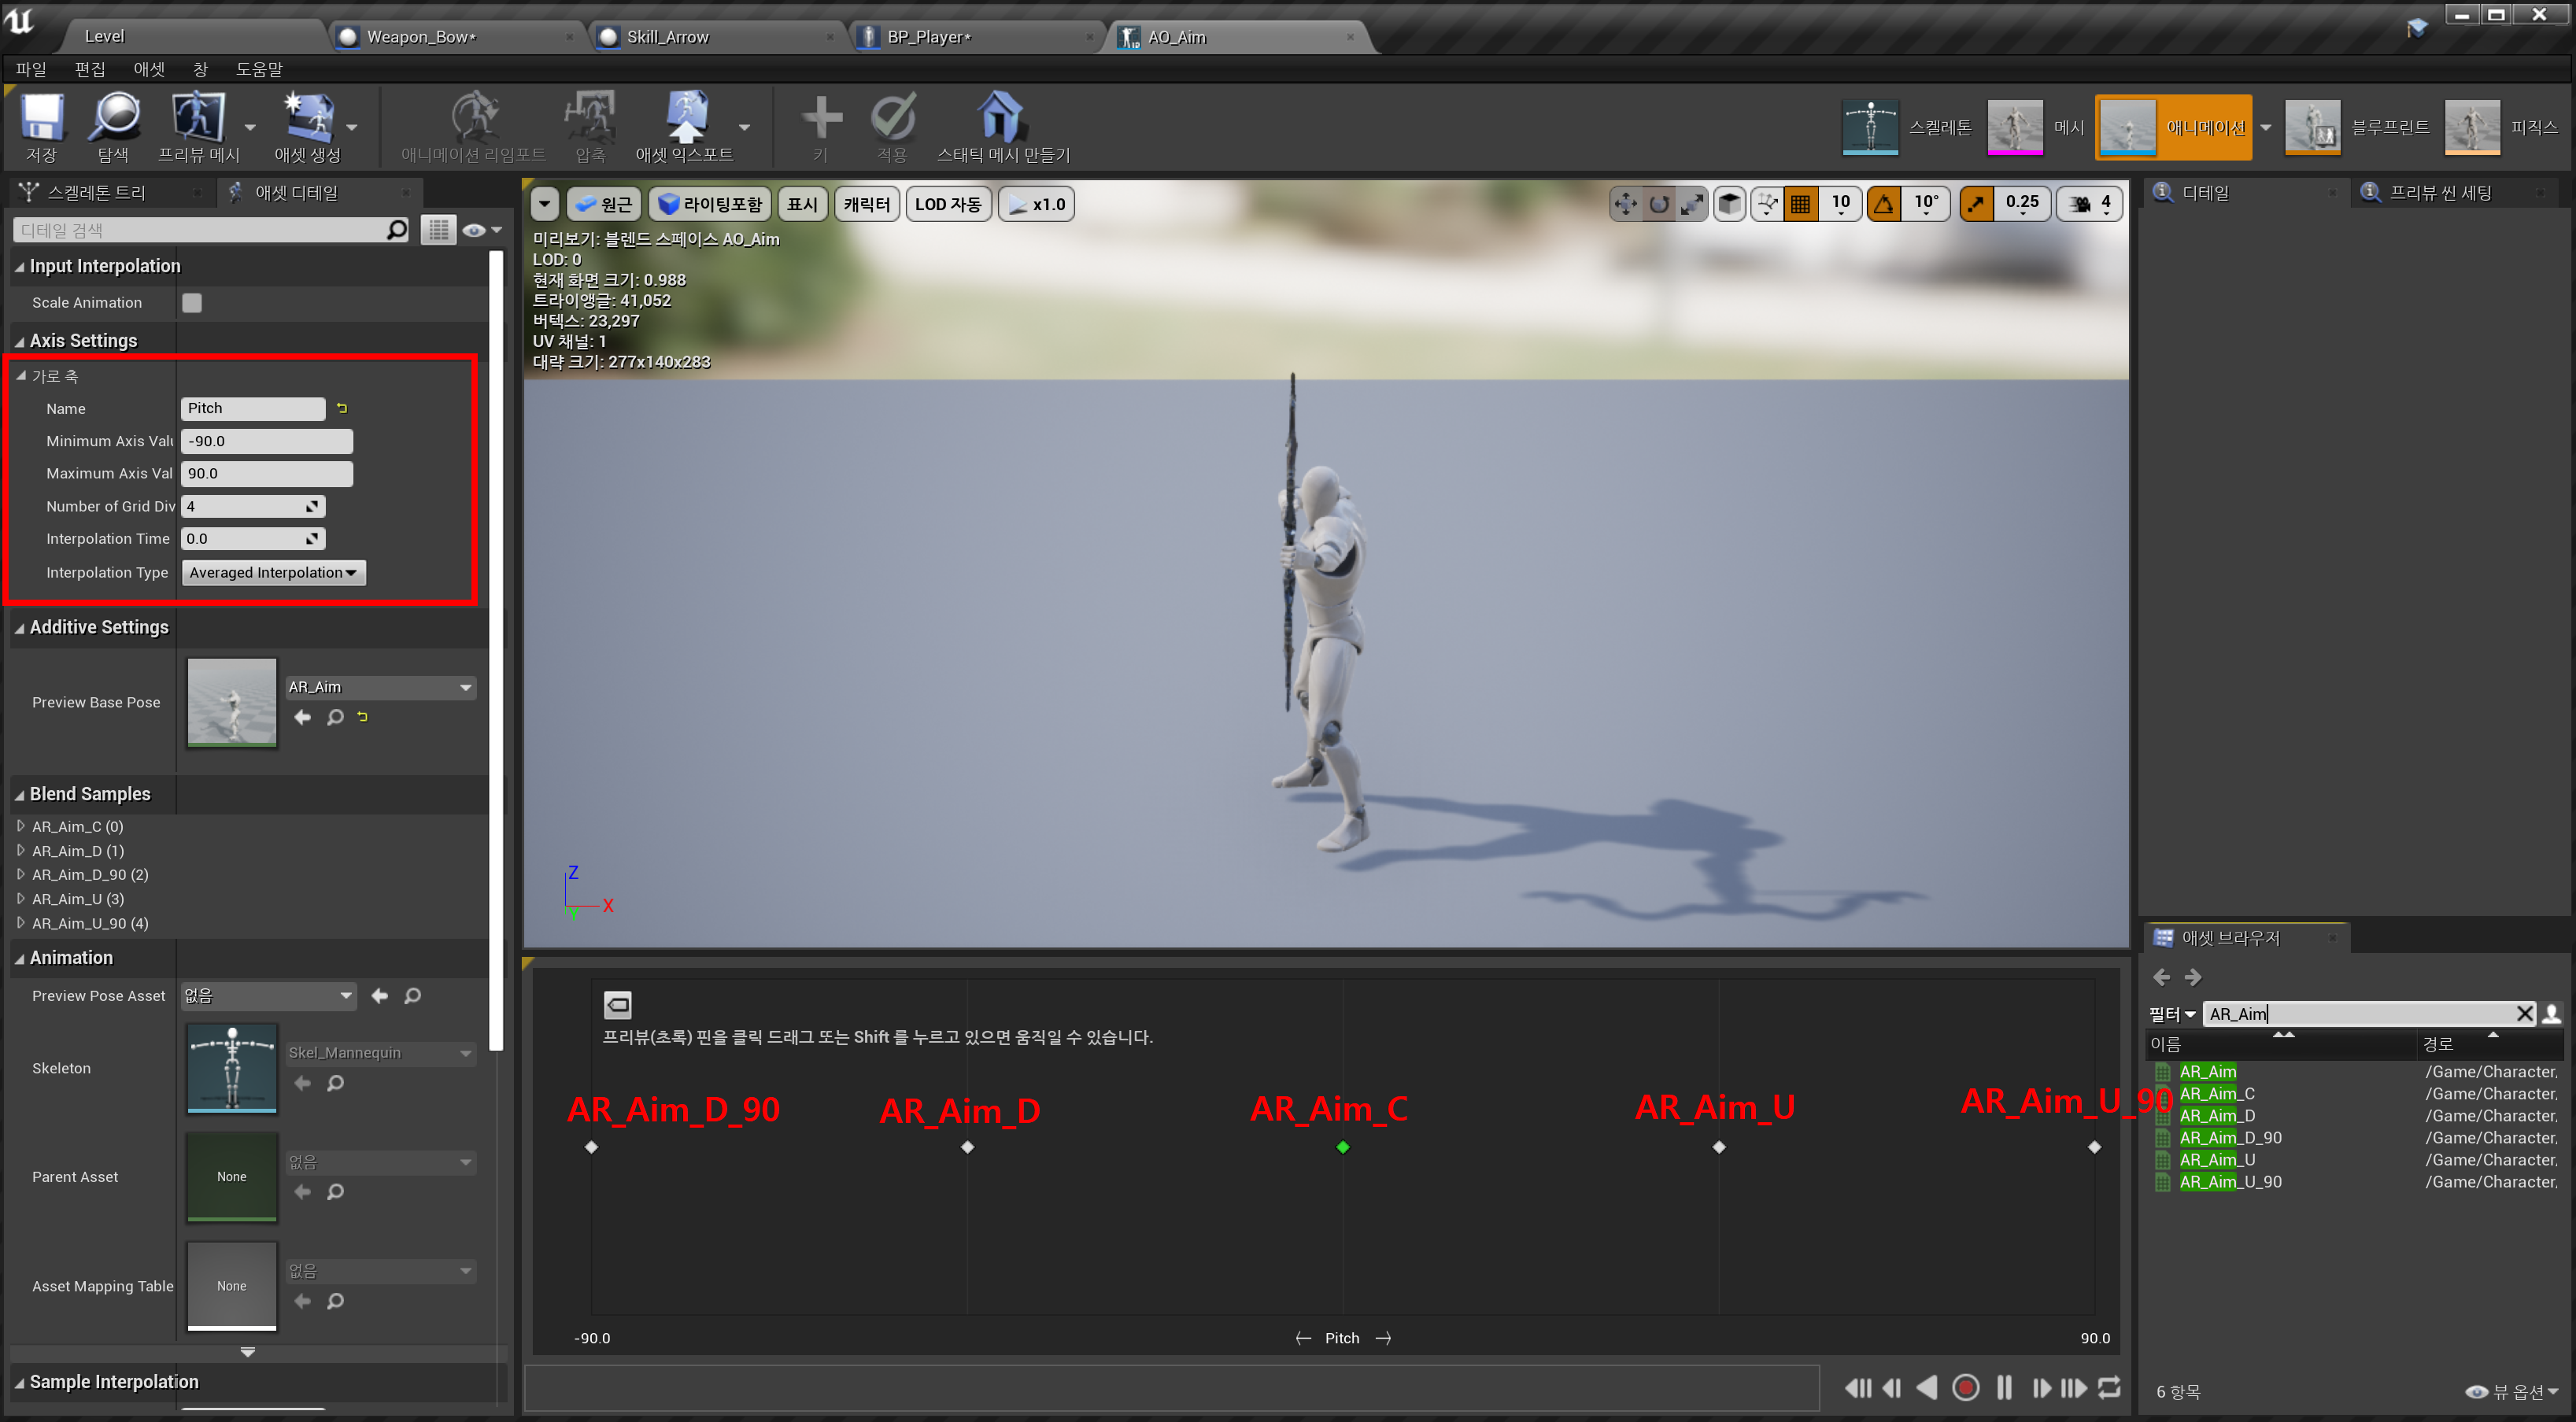
Task: Go forward in asset browser history
Action: tap(2193, 977)
